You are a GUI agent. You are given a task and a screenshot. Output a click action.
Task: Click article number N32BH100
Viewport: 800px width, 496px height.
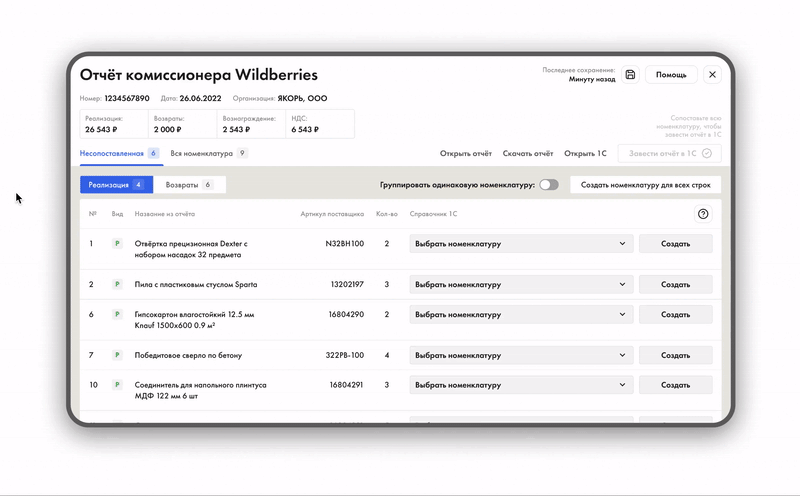[344, 243]
